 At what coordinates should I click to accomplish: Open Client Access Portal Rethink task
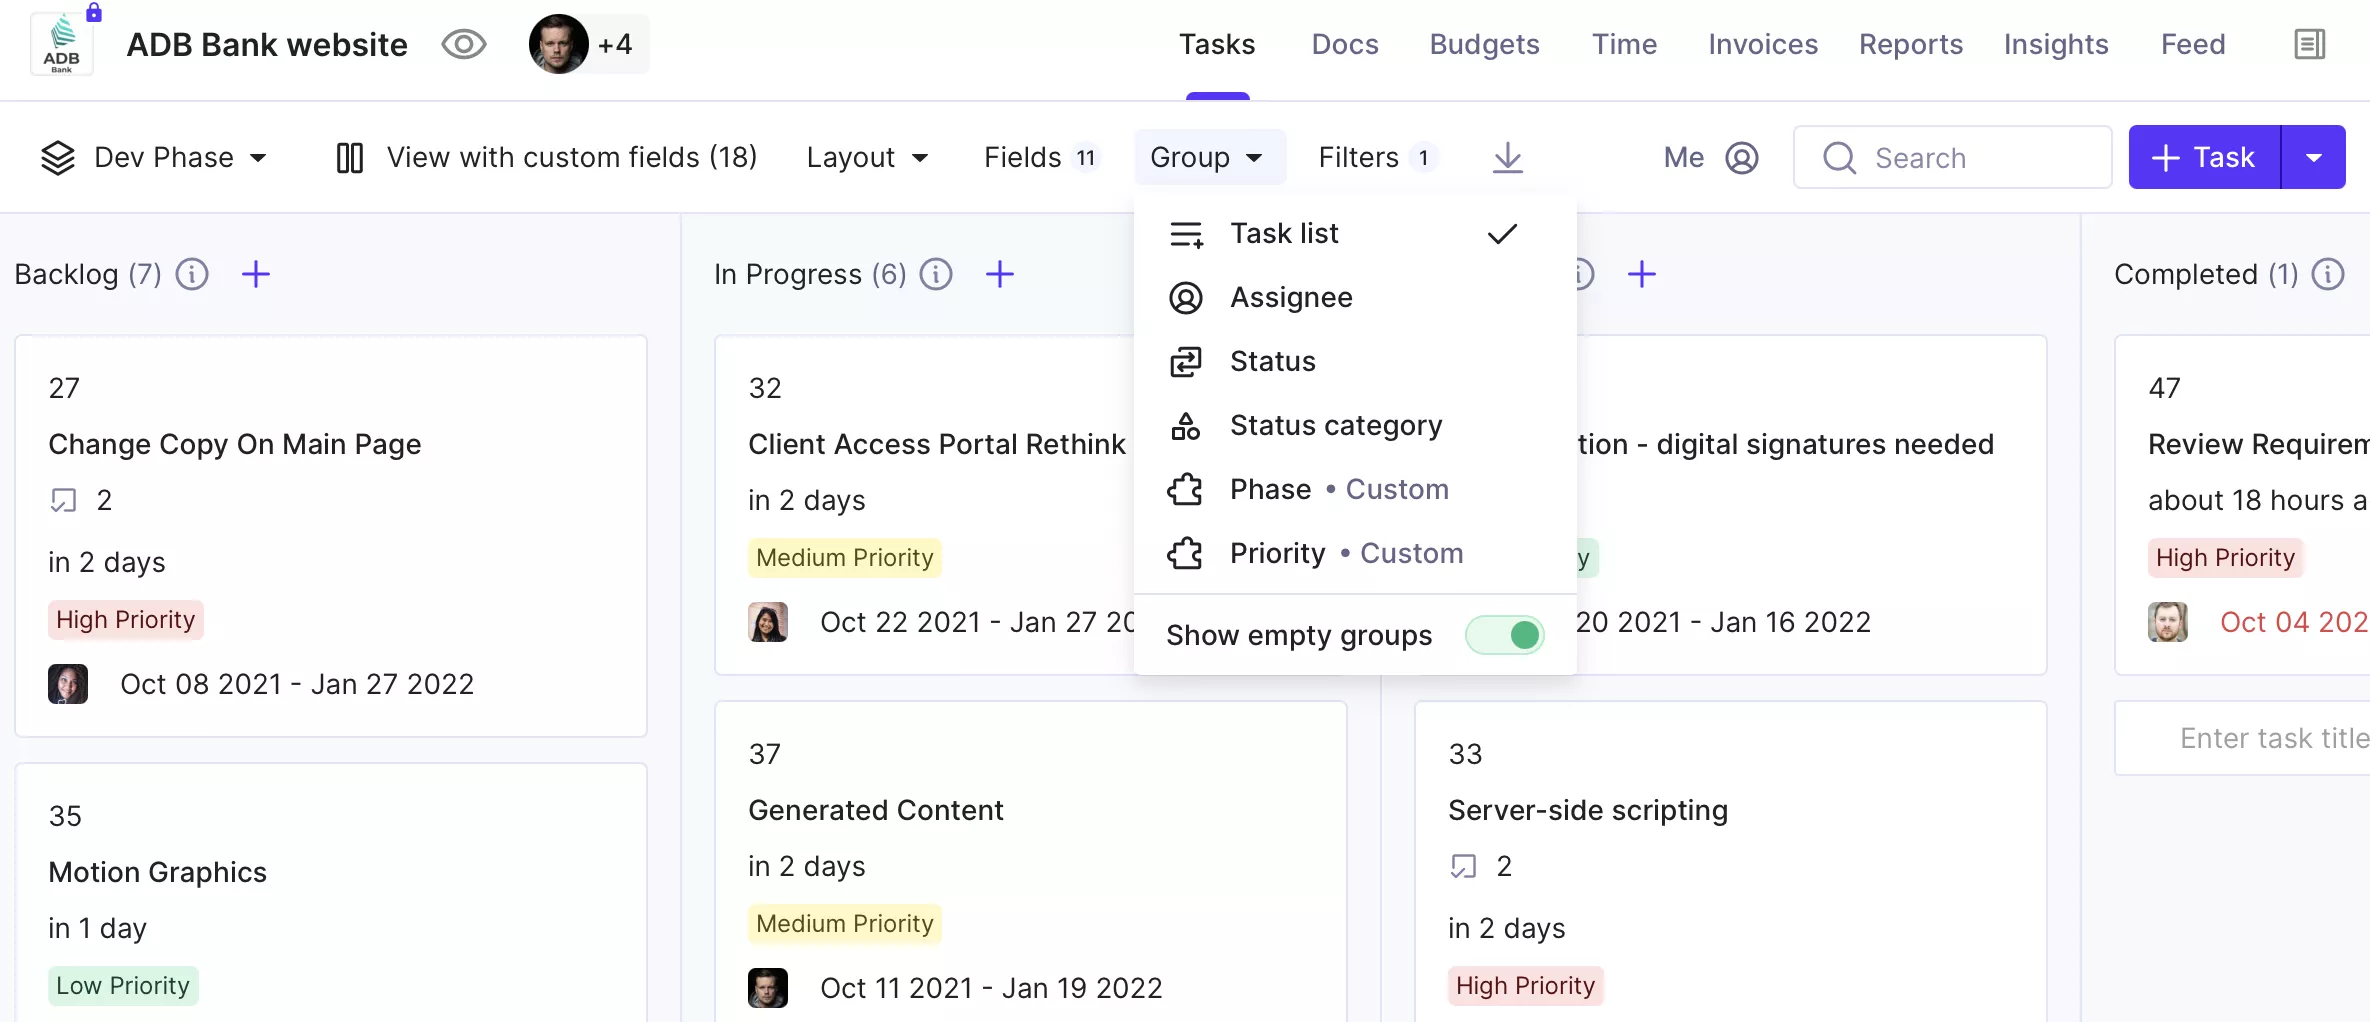click(x=937, y=444)
